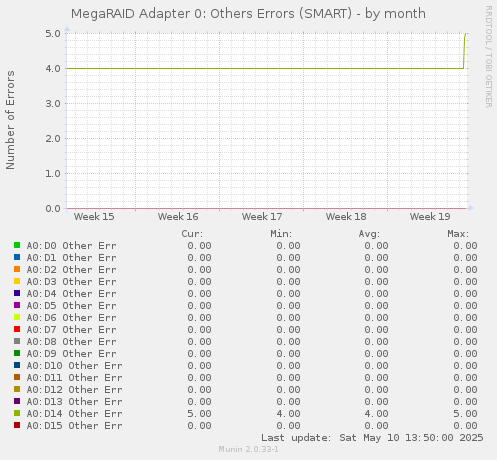The width and height of the screenshot is (497, 460).
Task: Click the A0:D13 dark purple legend swatch
Action: (x=17, y=401)
